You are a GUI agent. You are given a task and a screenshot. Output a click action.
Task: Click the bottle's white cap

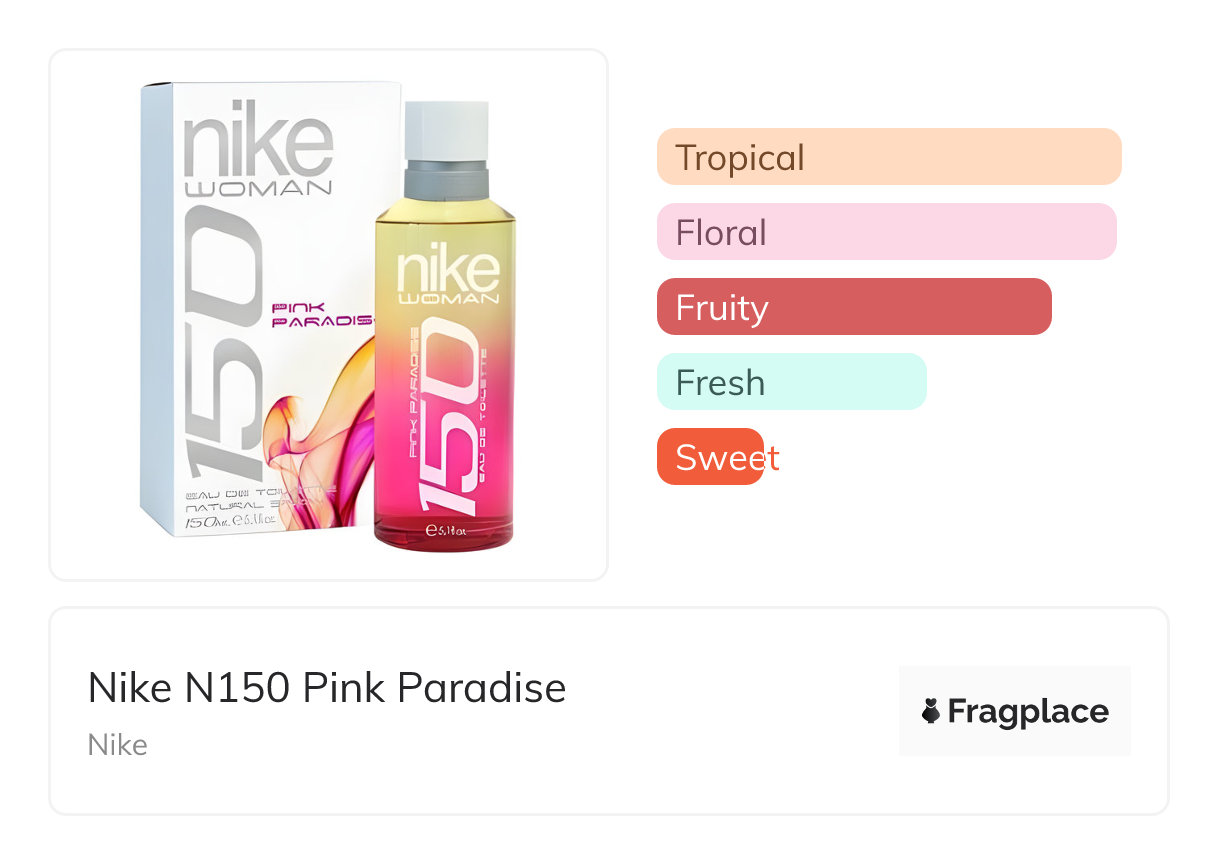tap(447, 129)
